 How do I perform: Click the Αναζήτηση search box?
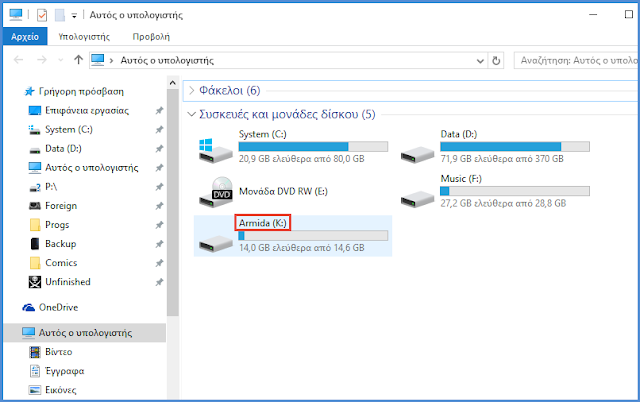point(575,60)
